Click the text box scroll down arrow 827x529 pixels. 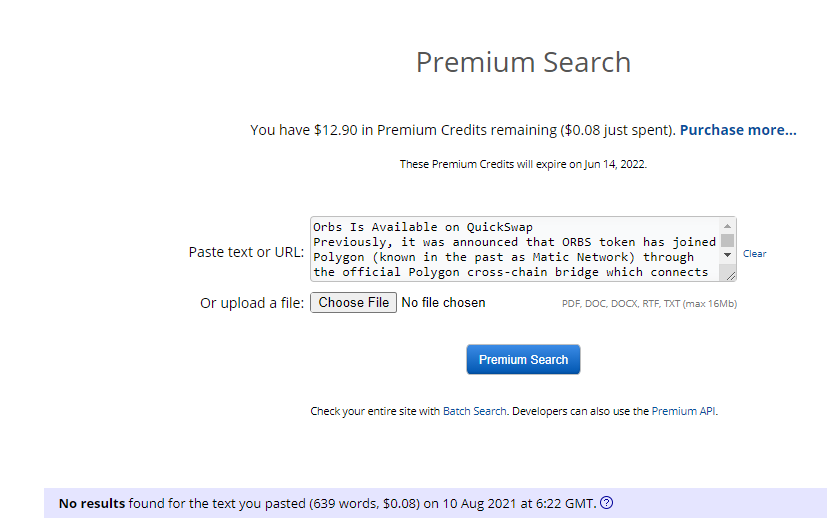coord(727,255)
